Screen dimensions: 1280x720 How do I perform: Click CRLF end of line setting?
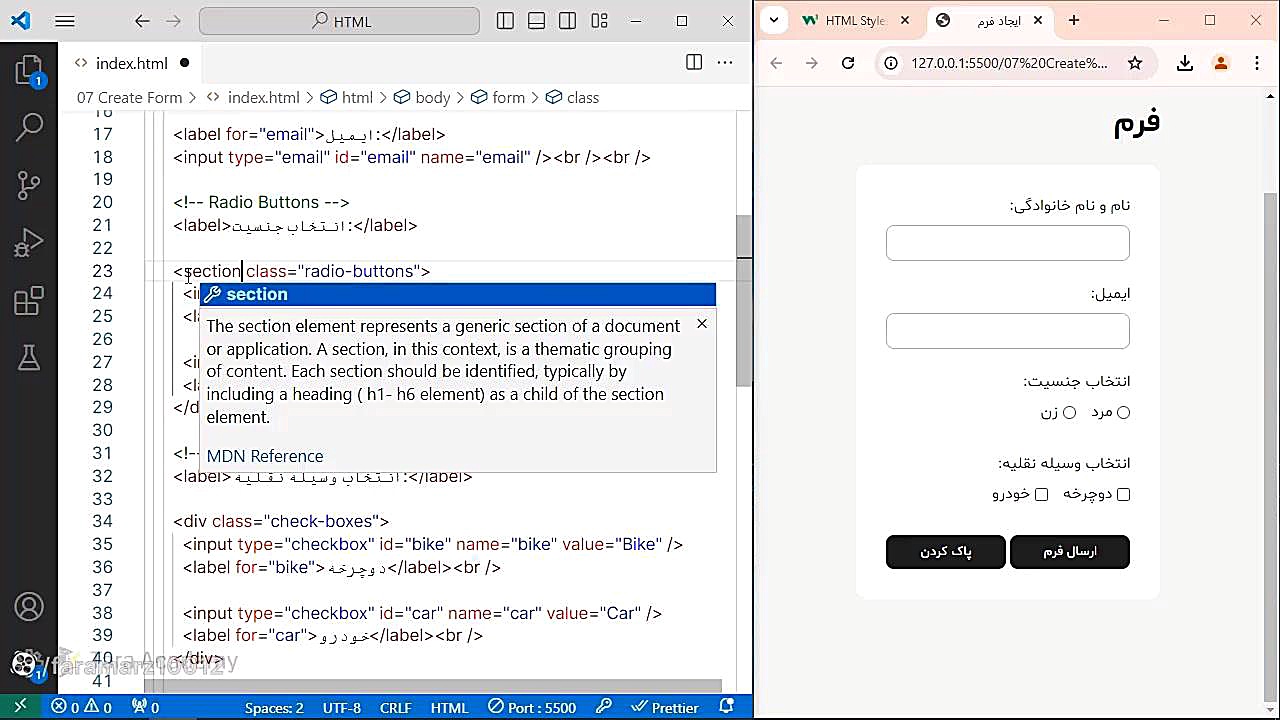[x=395, y=707]
